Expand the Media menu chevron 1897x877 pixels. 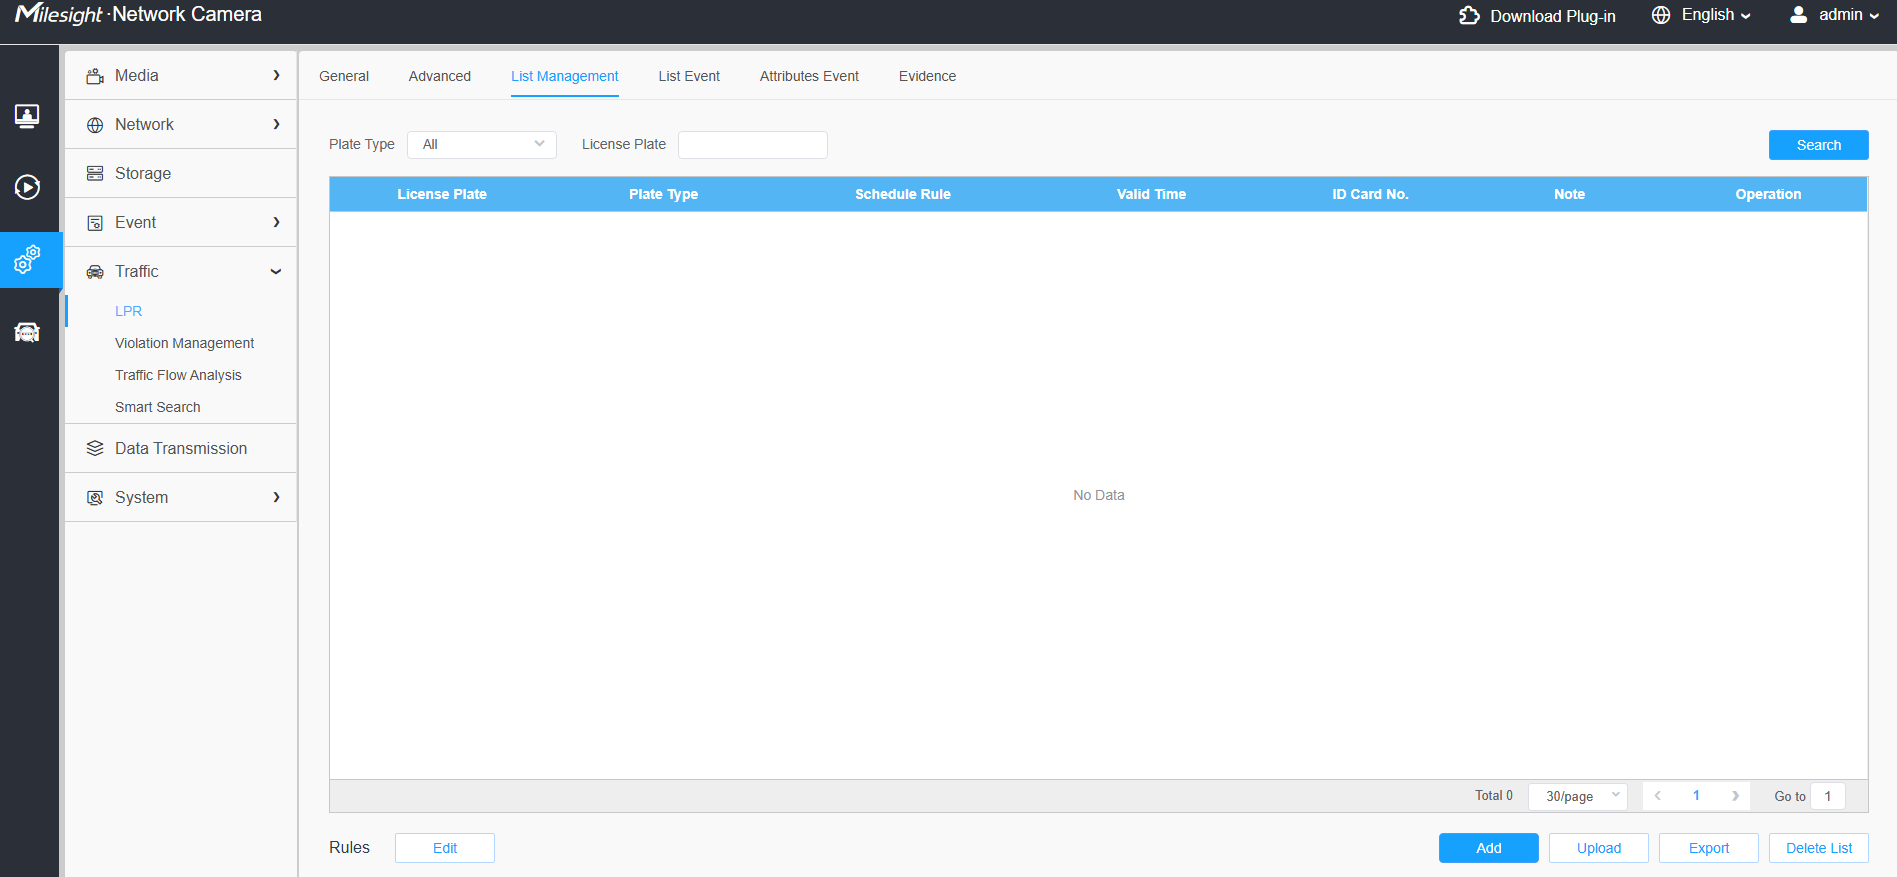[277, 75]
